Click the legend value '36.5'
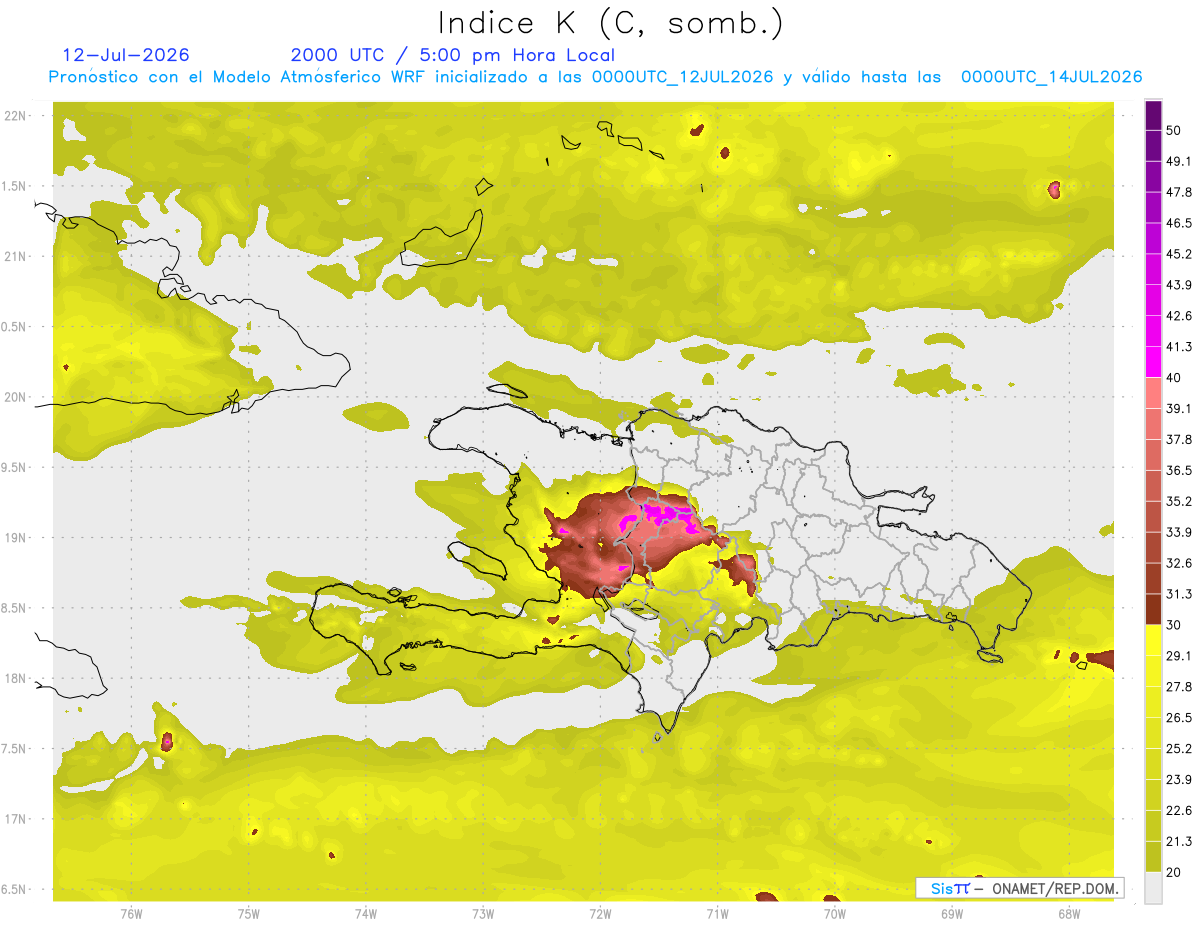The width and height of the screenshot is (1200, 927). (x=1179, y=470)
